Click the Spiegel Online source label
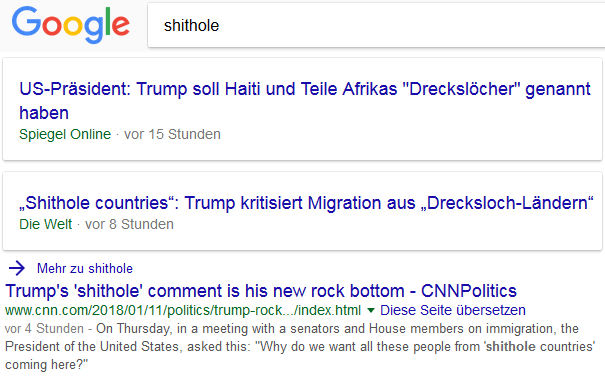Screen dimensions: 605x378 point(65,134)
